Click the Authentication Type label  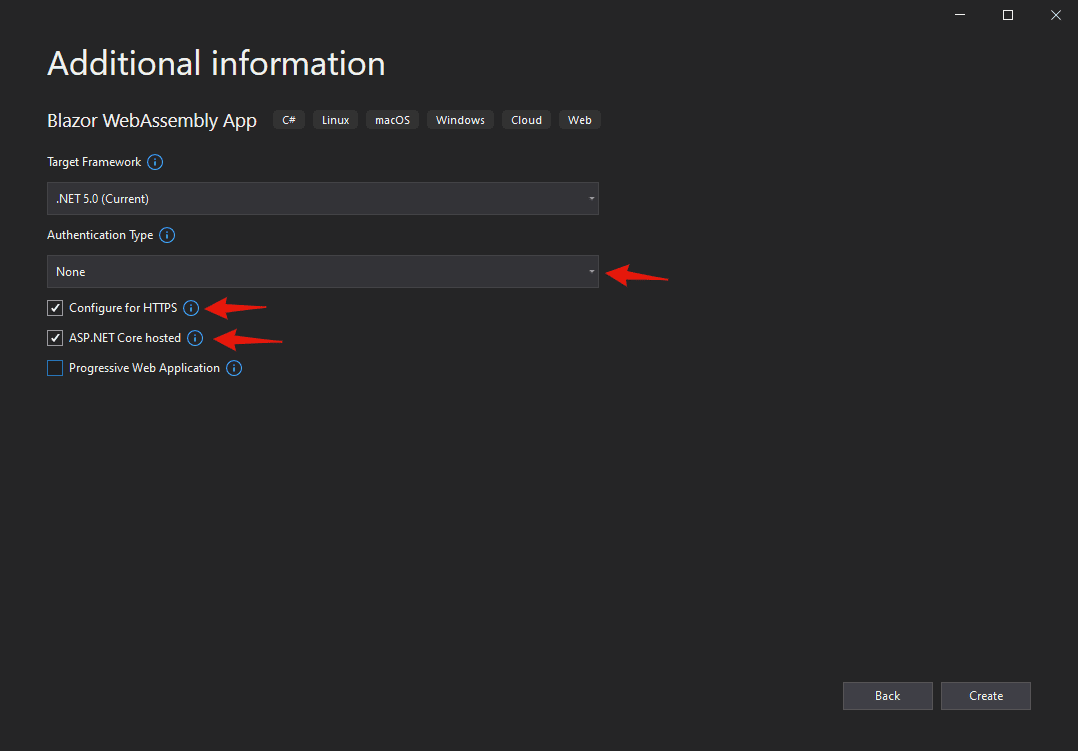point(100,235)
